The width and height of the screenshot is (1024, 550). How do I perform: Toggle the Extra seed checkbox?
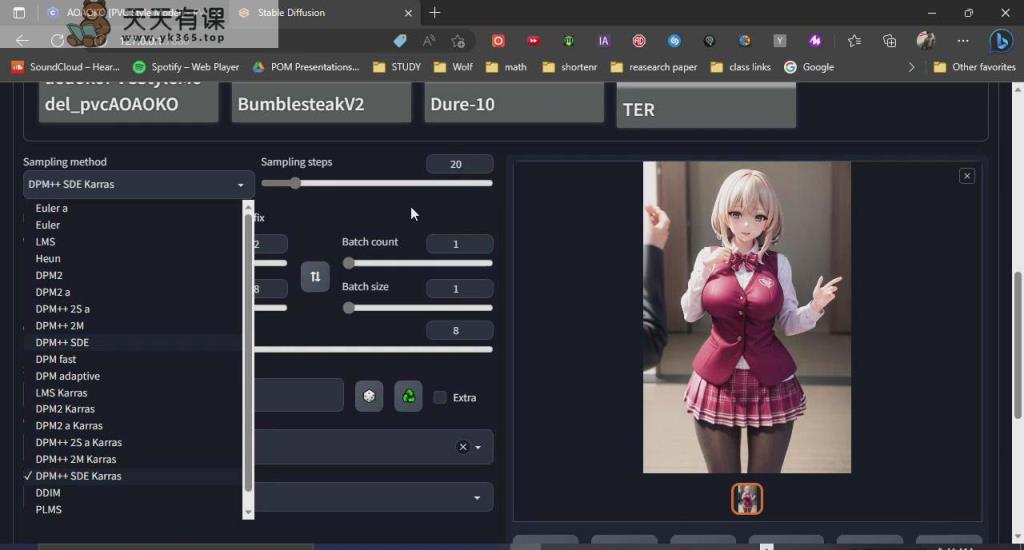[x=440, y=397]
